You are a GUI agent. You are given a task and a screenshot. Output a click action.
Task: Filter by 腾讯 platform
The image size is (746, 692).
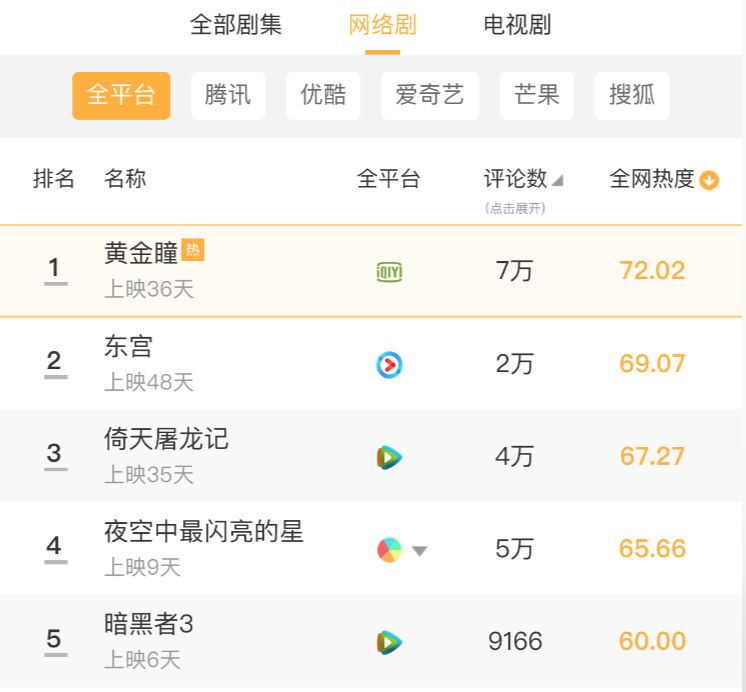228,95
